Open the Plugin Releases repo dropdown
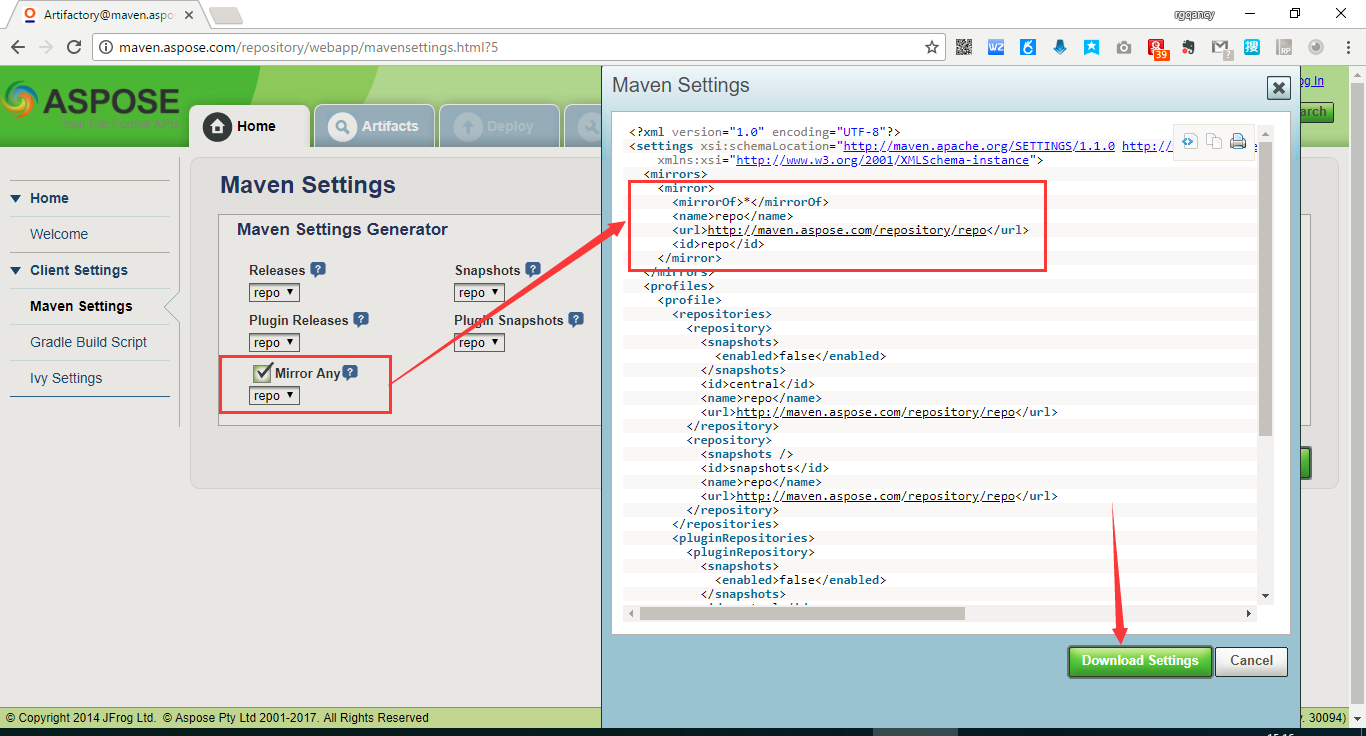 pos(274,342)
